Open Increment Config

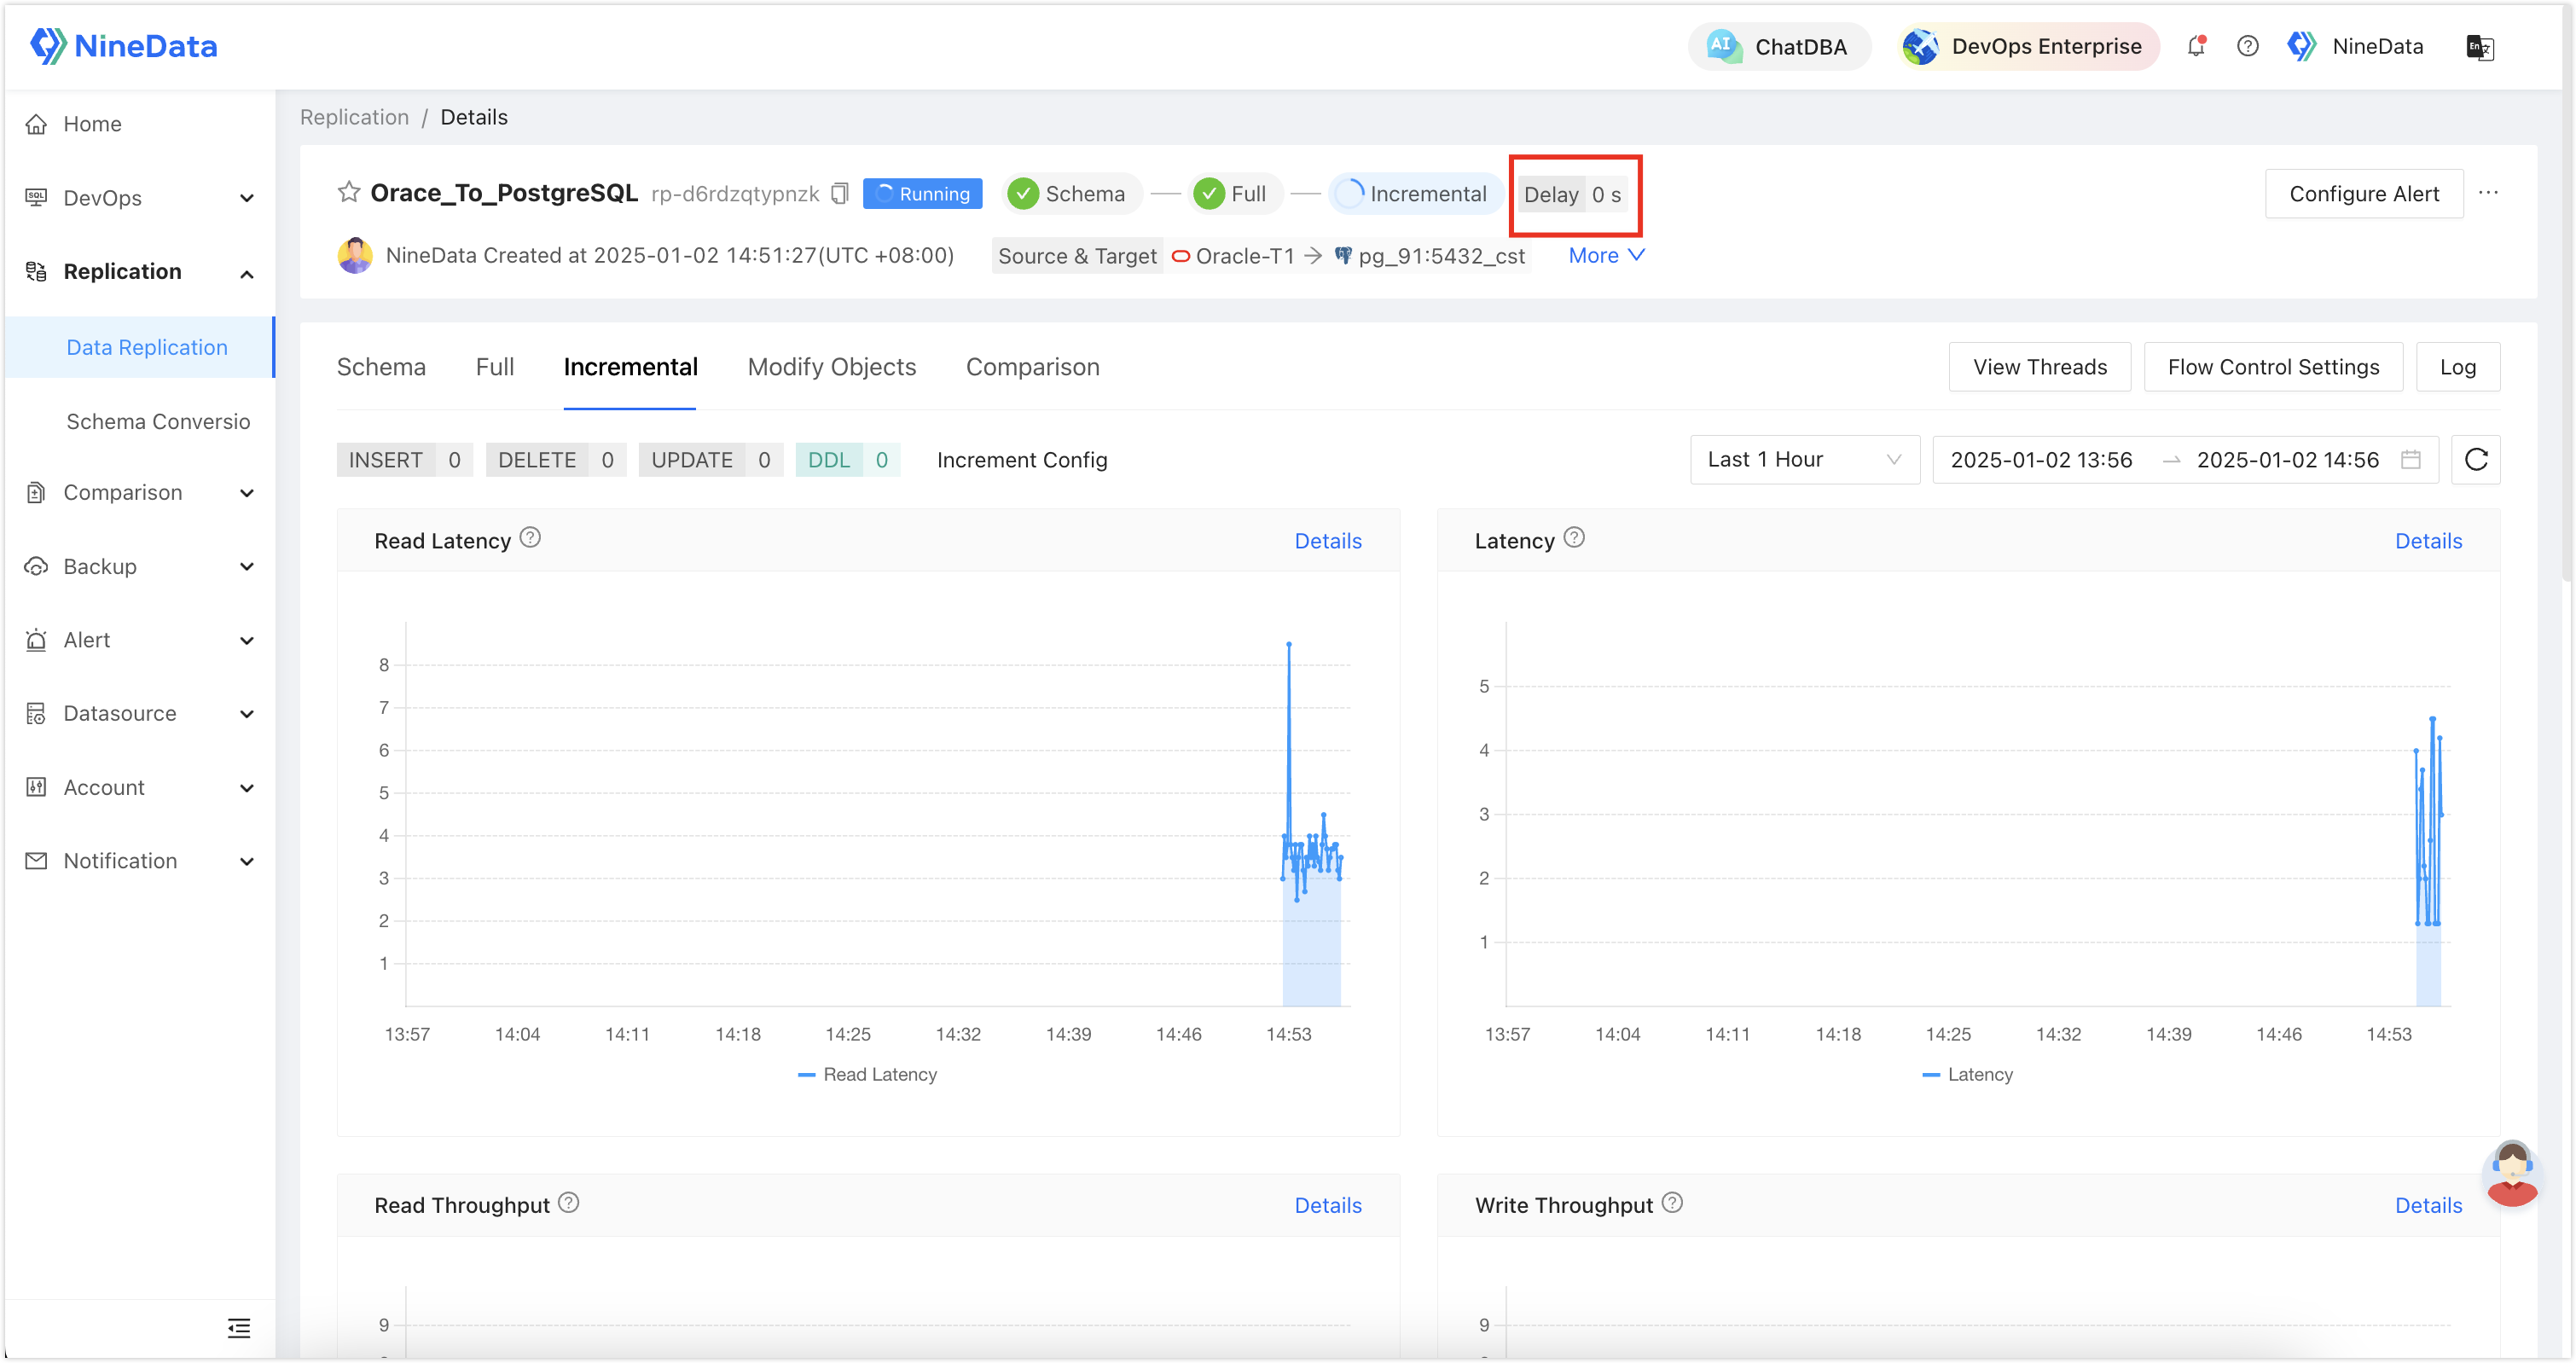pos(1022,460)
